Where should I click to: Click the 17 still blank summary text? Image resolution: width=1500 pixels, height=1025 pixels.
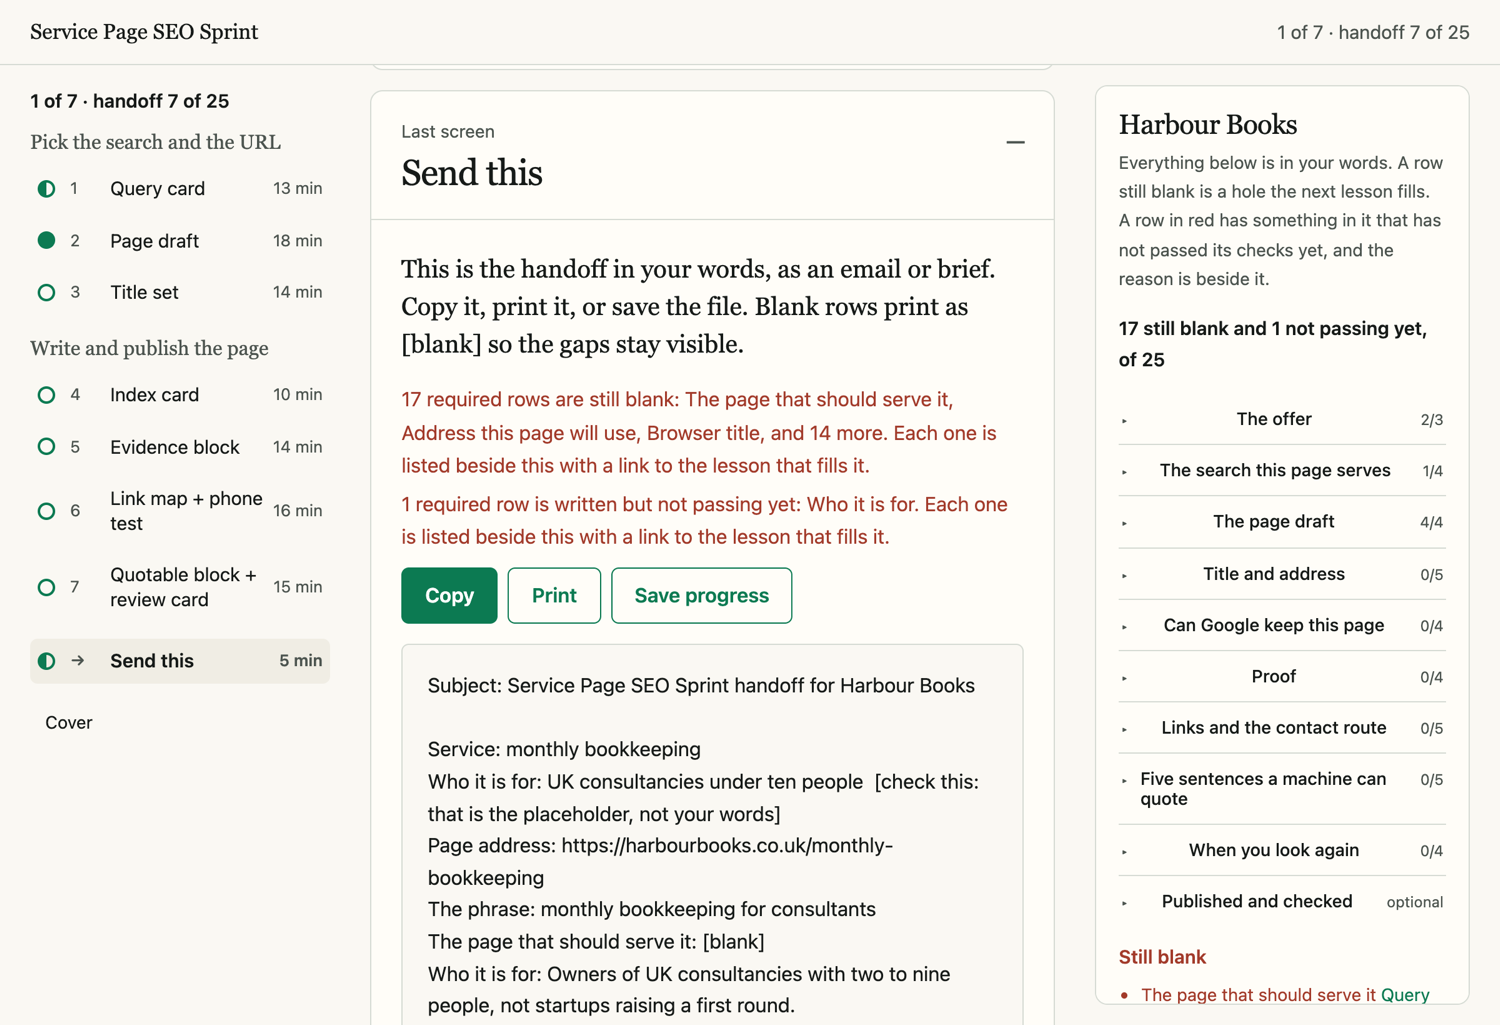tap(1273, 344)
